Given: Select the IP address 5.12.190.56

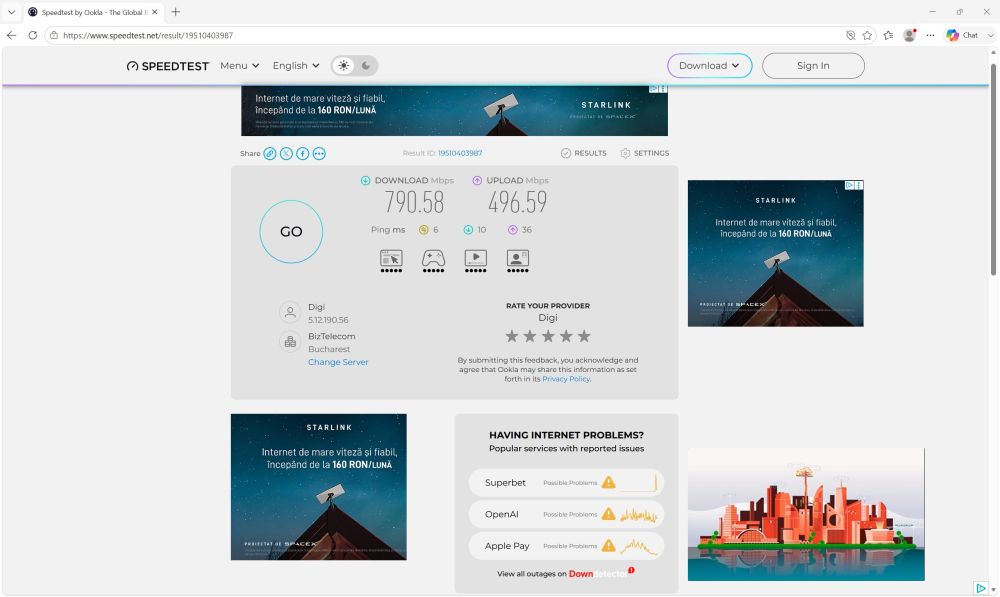Looking at the screenshot, I should coord(328,320).
